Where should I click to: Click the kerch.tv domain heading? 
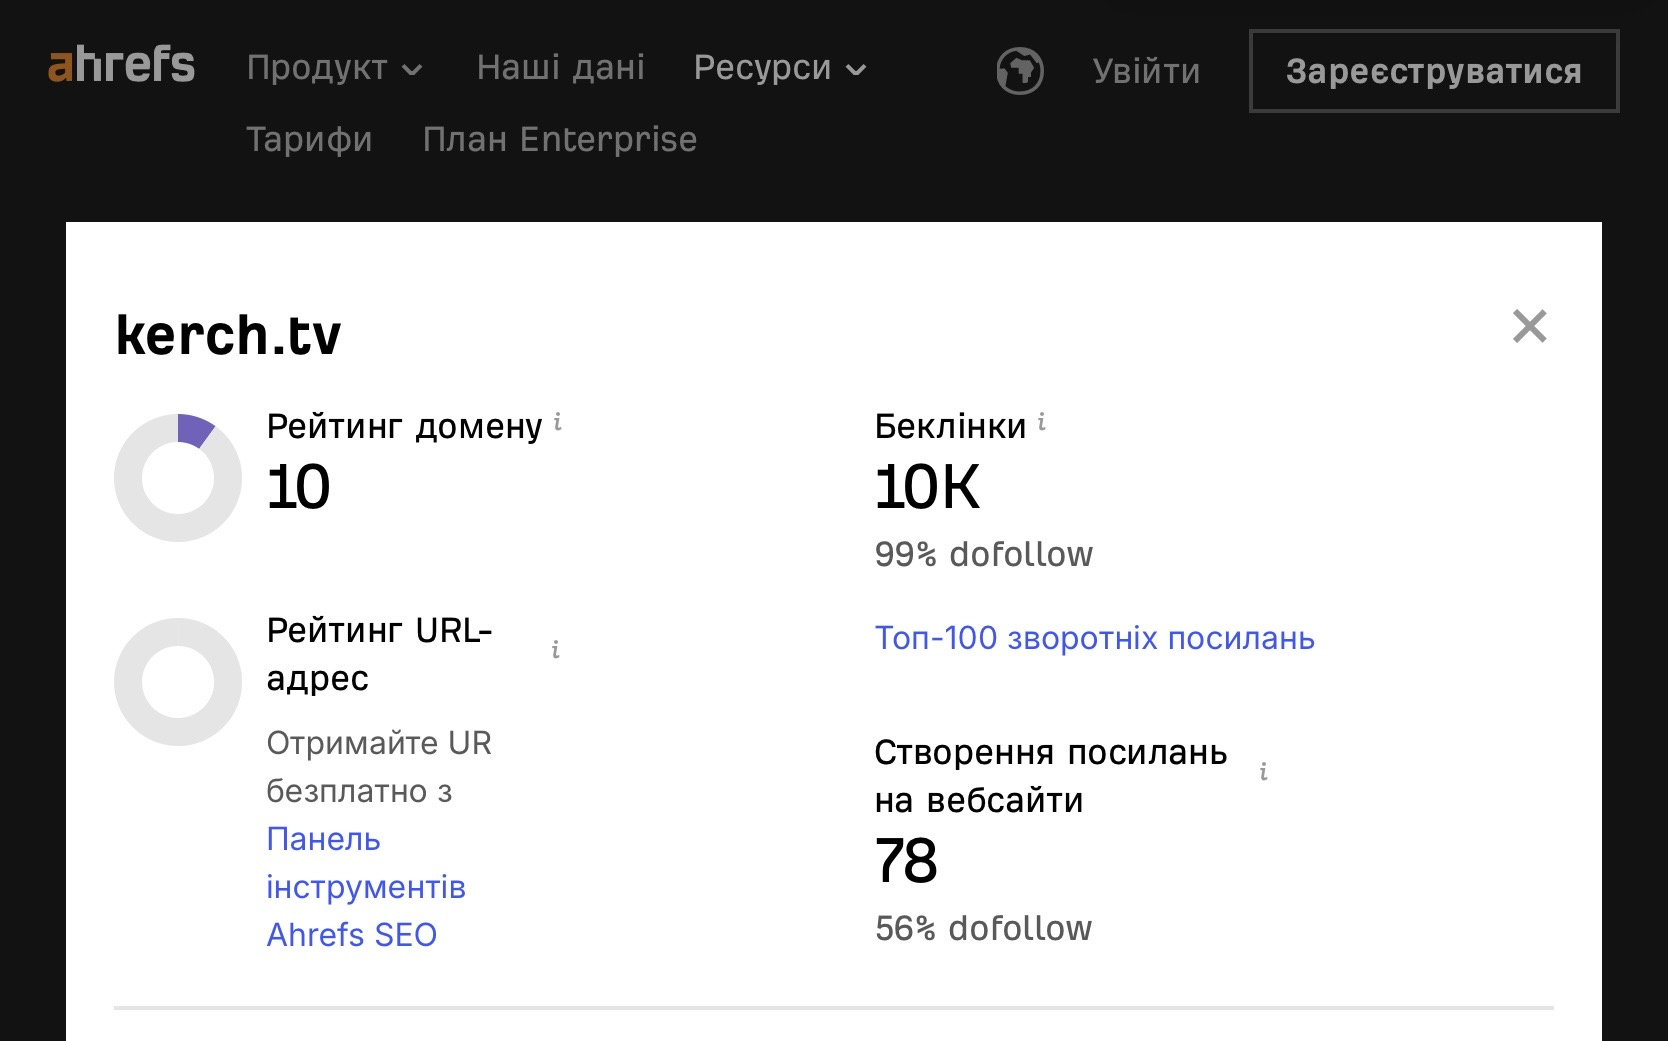point(228,335)
